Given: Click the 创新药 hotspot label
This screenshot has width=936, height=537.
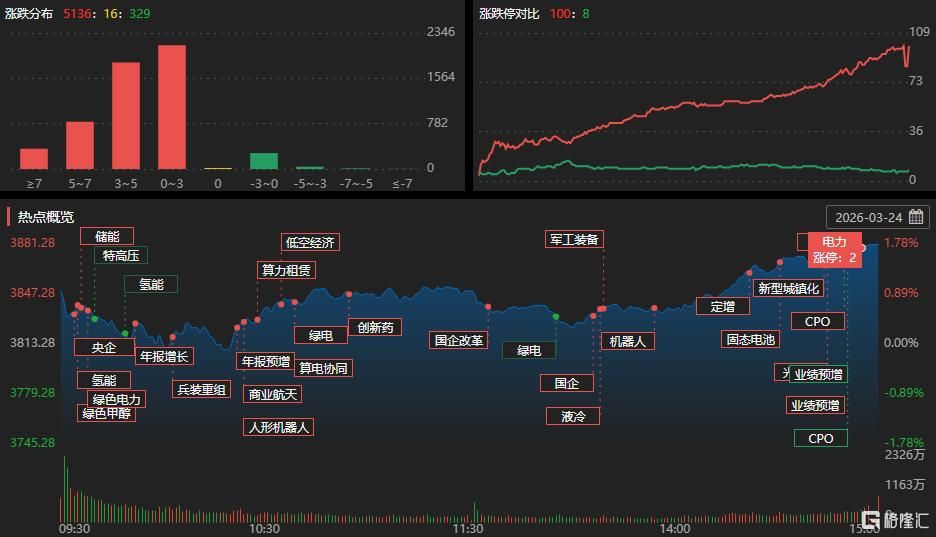Looking at the screenshot, I should (x=375, y=327).
